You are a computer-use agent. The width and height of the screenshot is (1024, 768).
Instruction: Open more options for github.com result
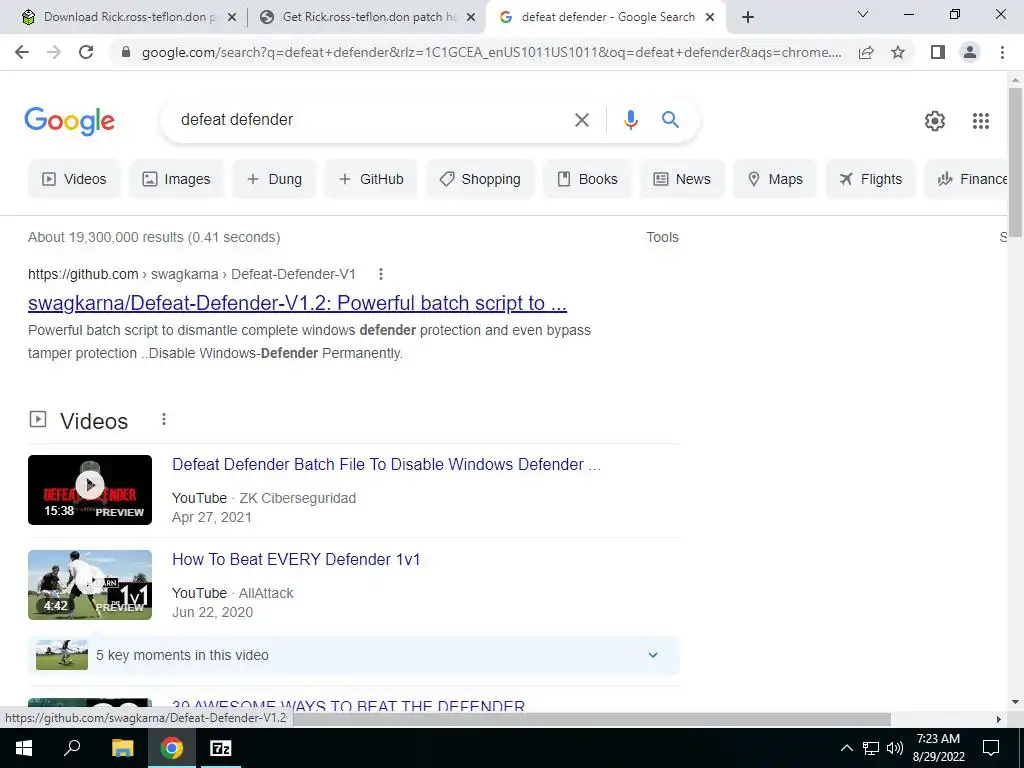[x=381, y=274]
